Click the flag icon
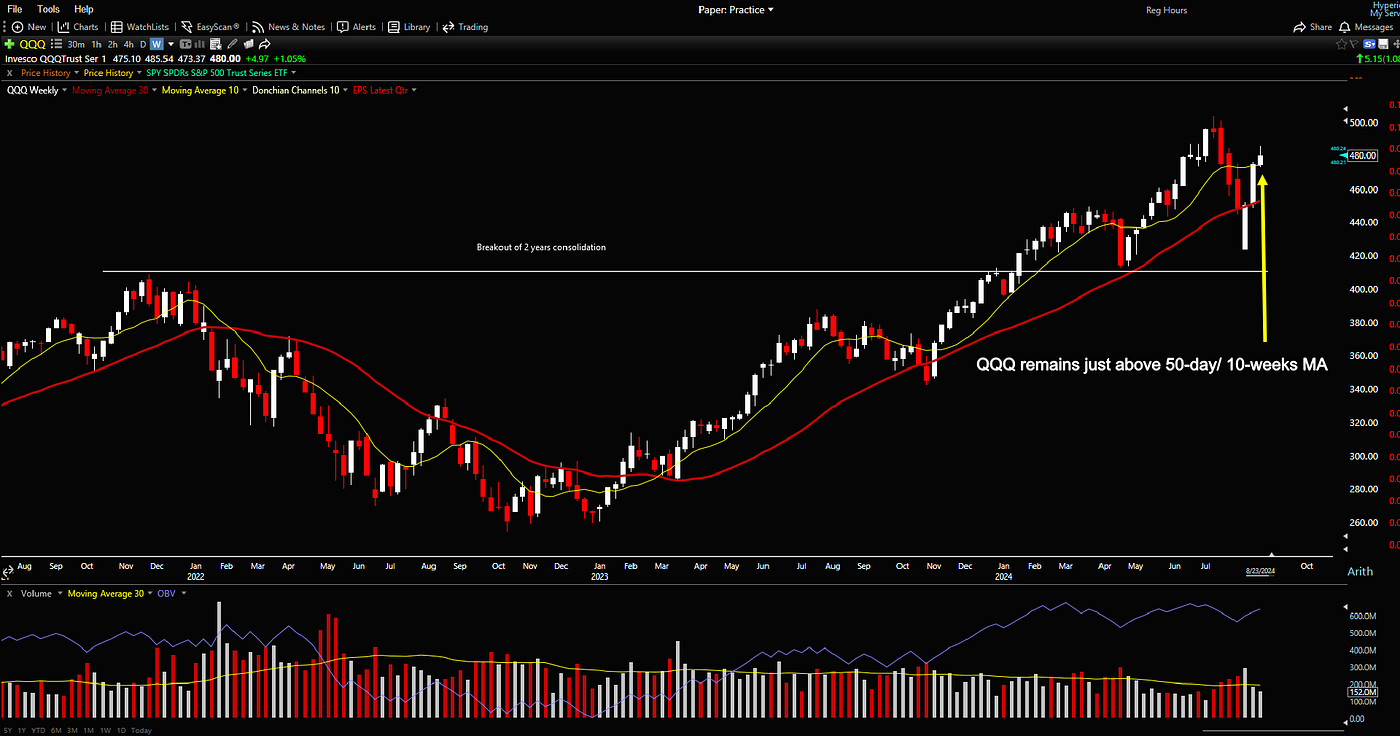This screenshot has height=736, width=1400. click(1354, 44)
